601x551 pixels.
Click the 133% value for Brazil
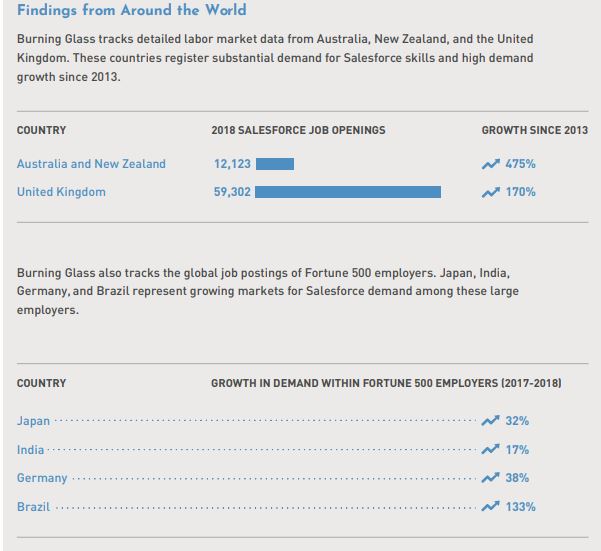[x=521, y=507]
